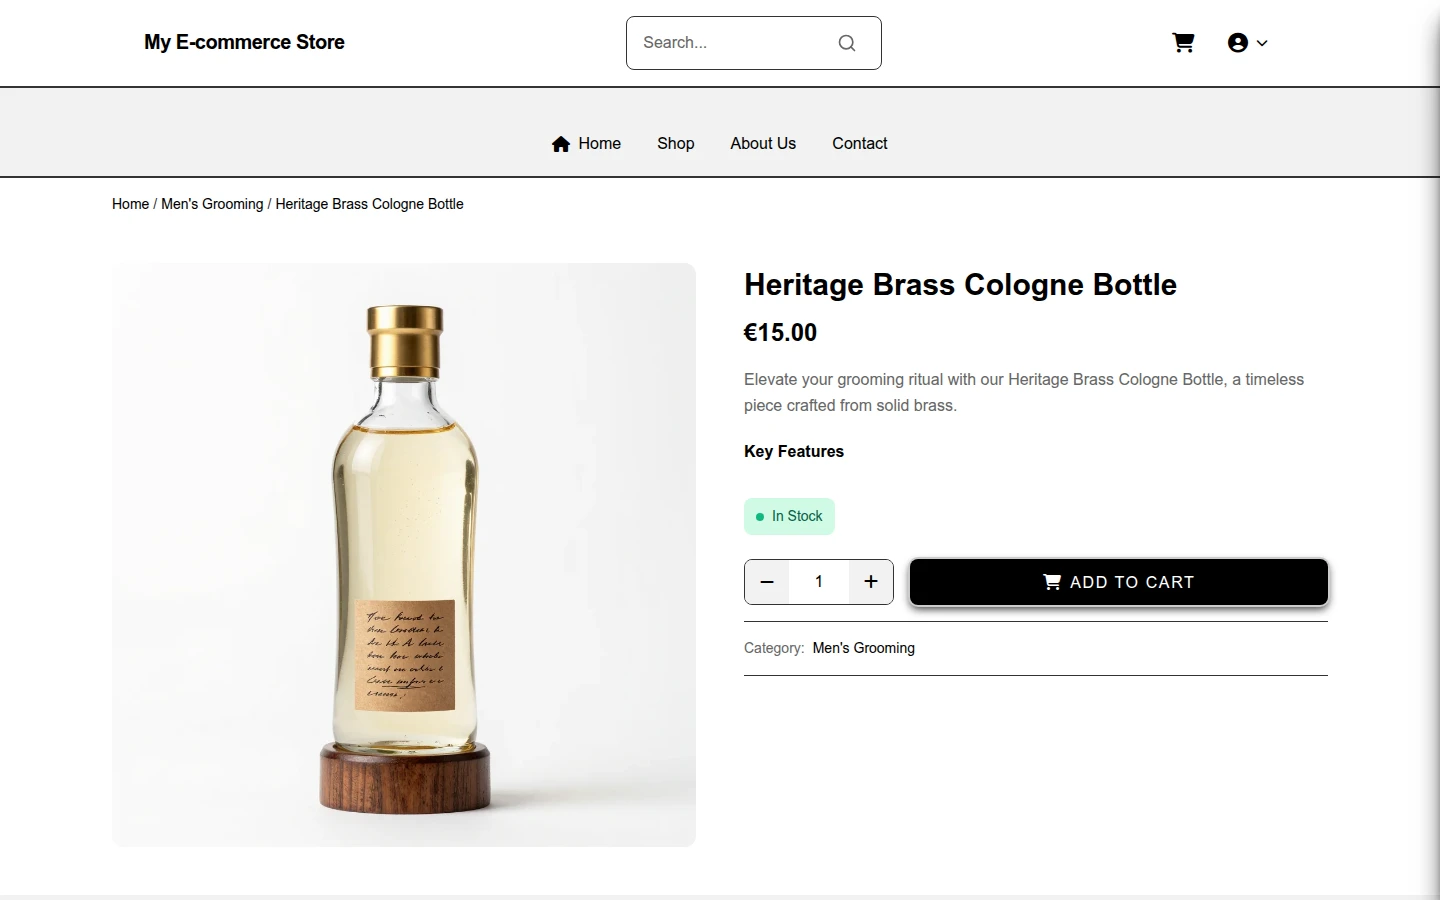Click the quantity number field
The width and height of the screenshot is (1440, 900).
819,582
